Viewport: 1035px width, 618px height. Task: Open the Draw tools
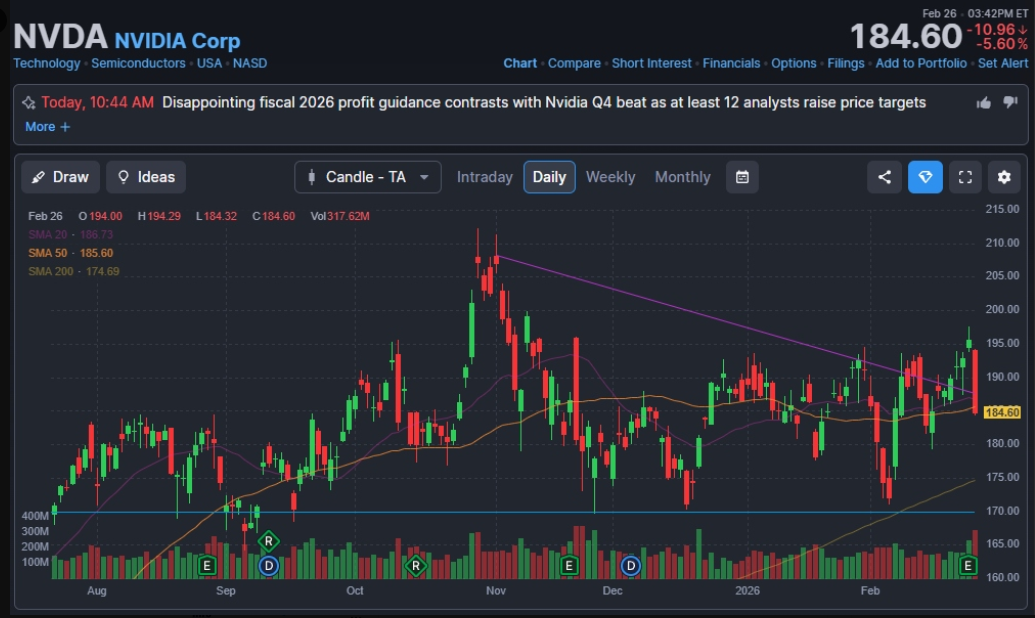60,177
